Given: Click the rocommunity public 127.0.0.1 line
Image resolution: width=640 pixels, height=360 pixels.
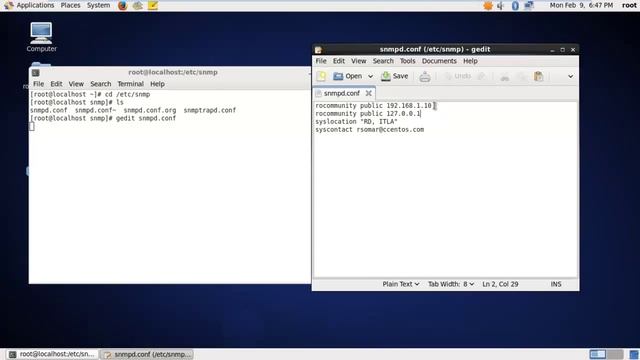Looking at the screenshot, I should tap(368, 113).
